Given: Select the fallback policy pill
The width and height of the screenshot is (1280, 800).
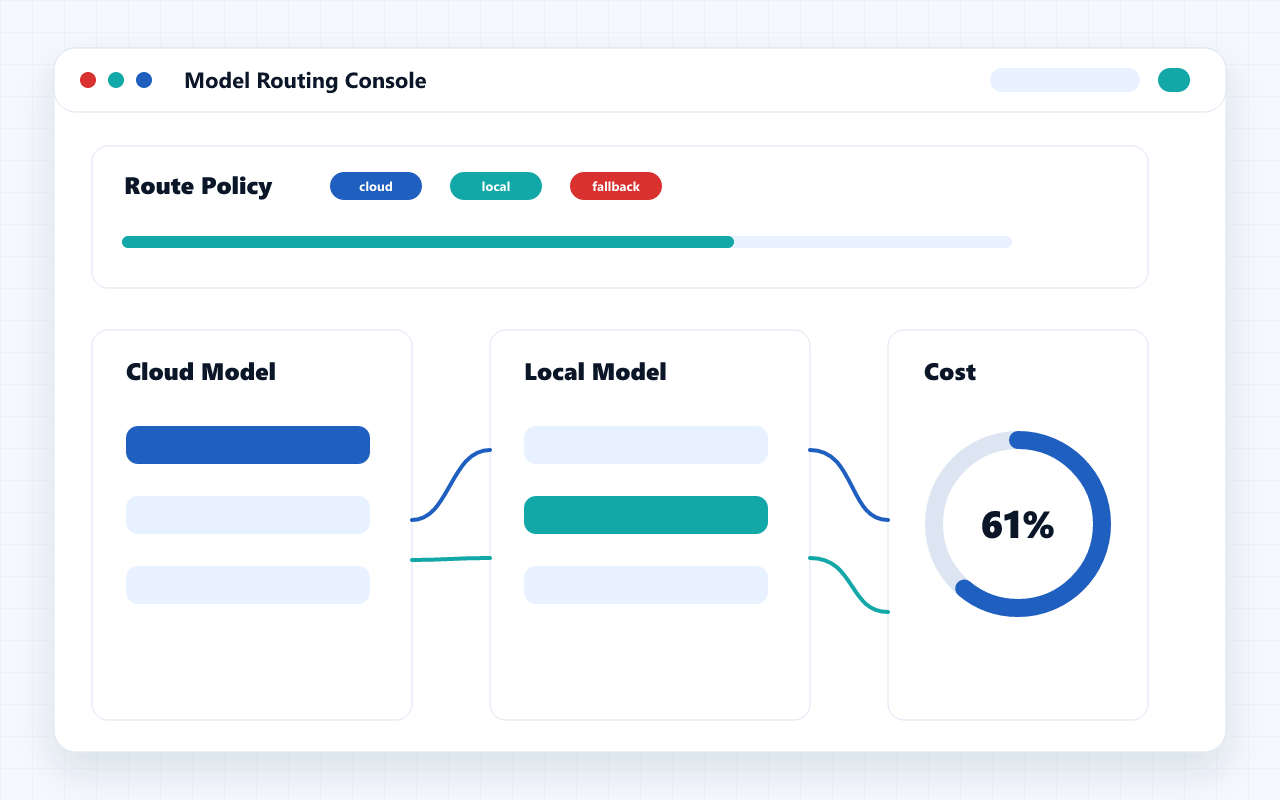Looking at the screenshot, I should click(616, 186).
